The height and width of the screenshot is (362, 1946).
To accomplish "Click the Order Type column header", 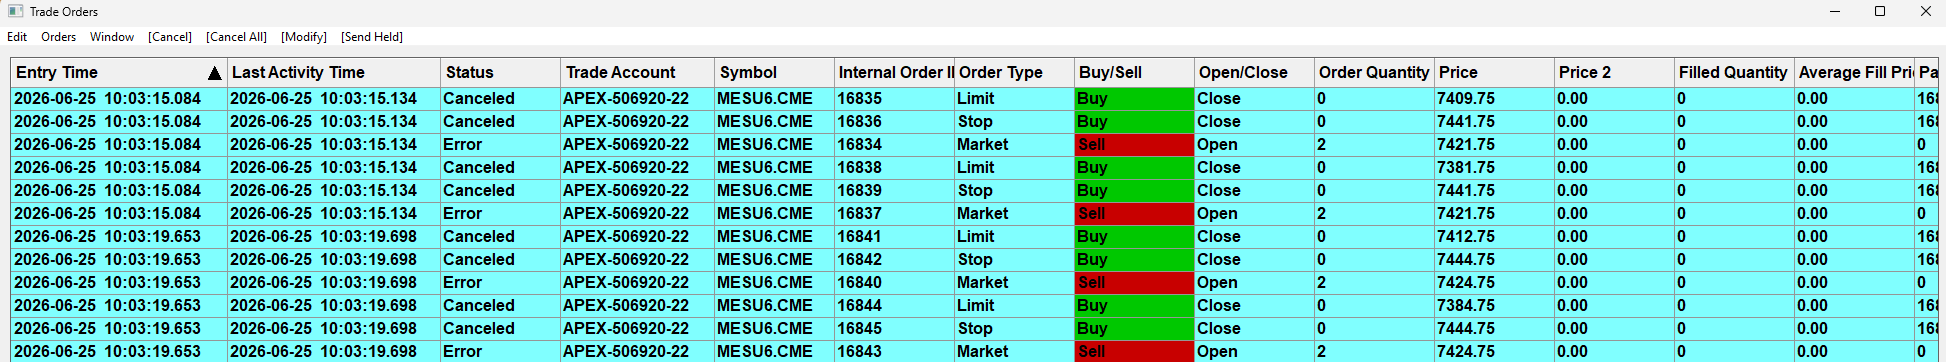I will point(1014,72).
